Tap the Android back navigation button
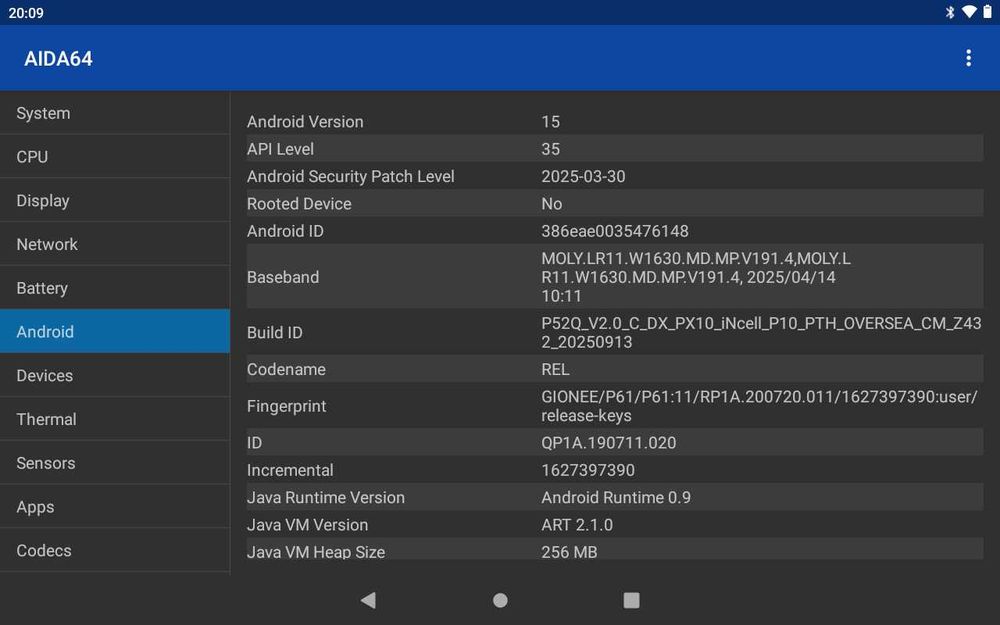The height and width of the screenshot is (625, 1000). pos(368,600)
